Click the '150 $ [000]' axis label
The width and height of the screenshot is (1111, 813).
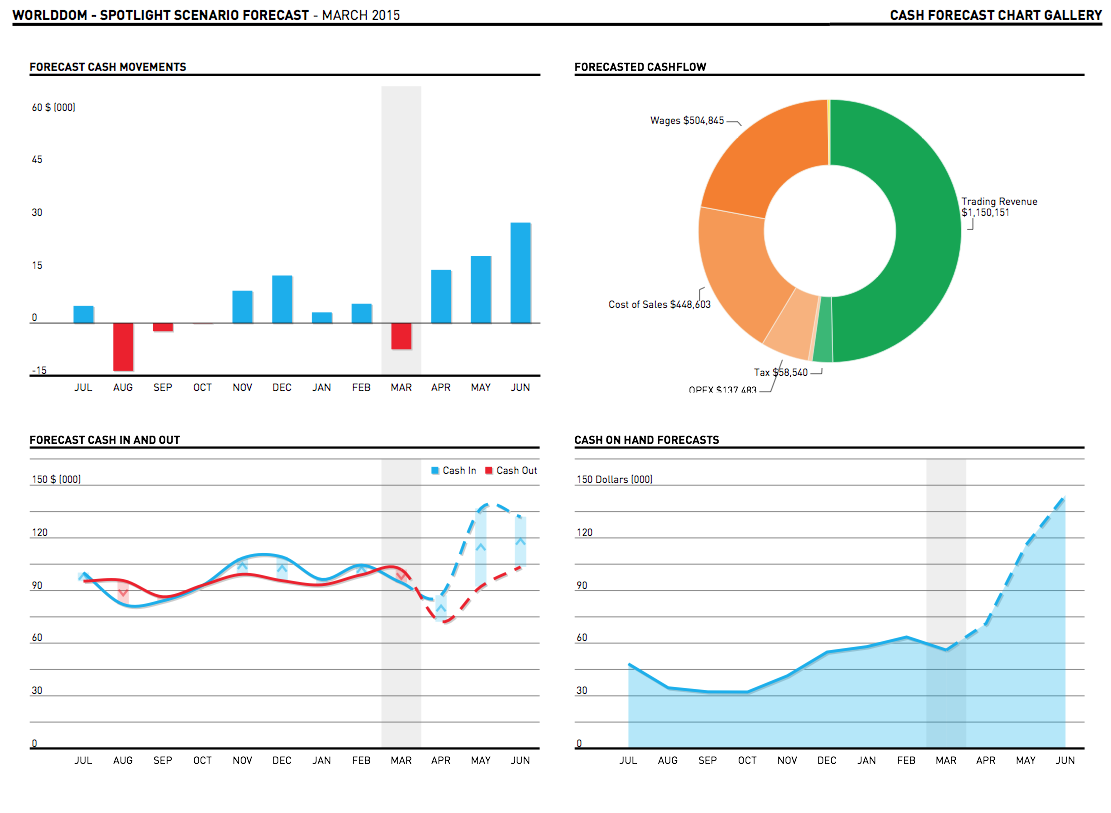pos(56,479)
